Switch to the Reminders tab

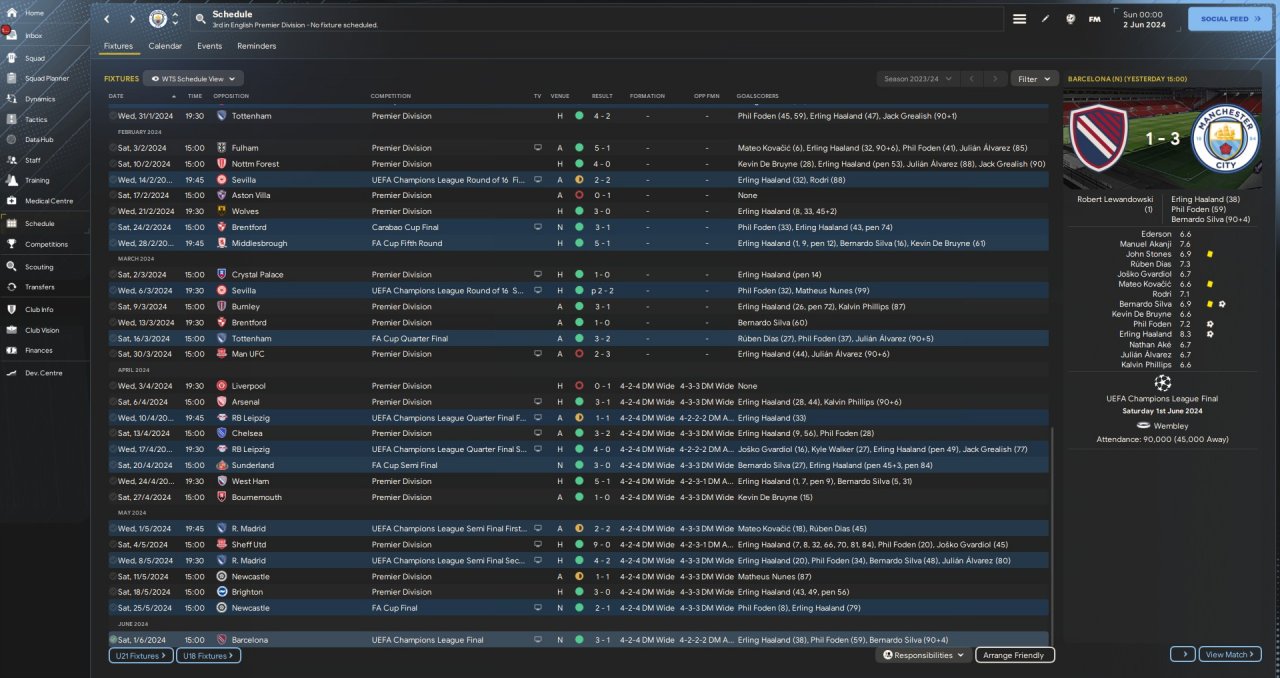point(256,46)
